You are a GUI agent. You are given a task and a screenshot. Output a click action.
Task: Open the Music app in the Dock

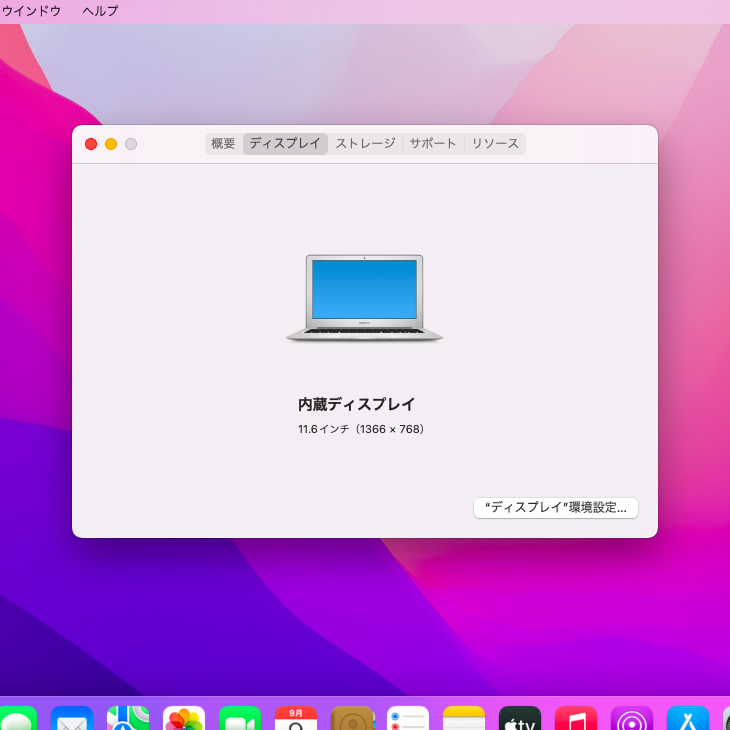tap(576, 718)
